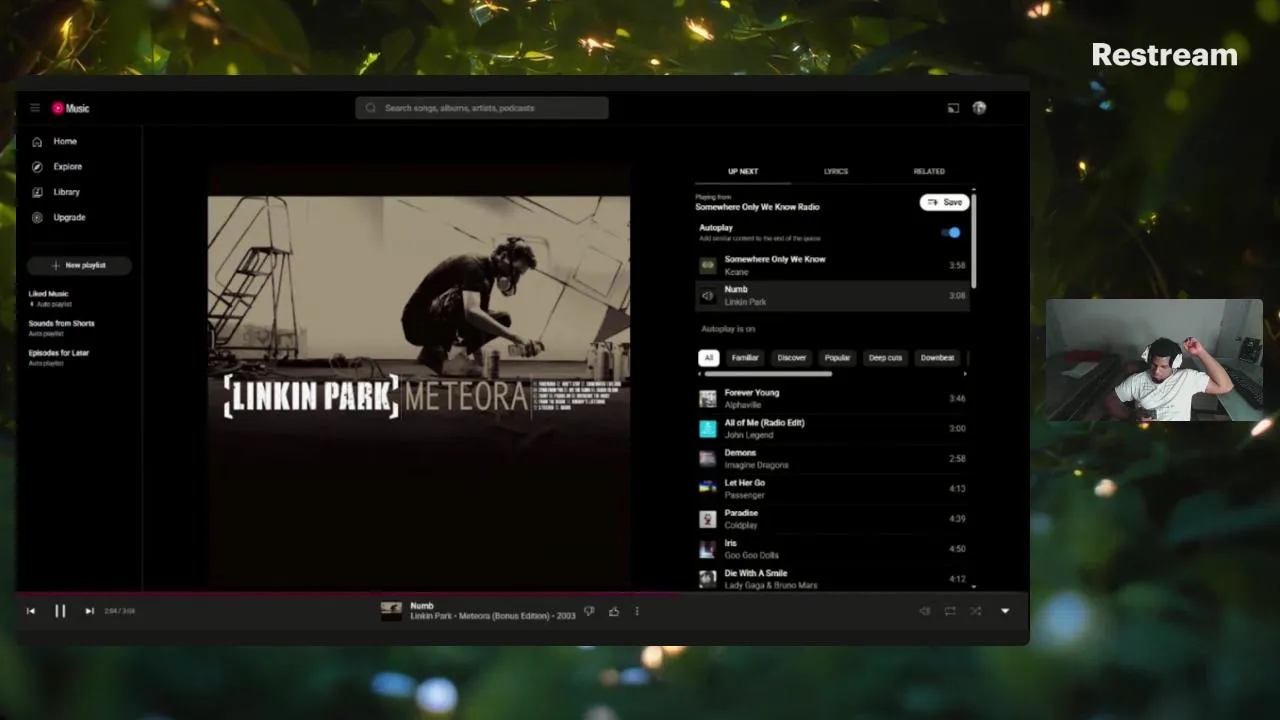Click the filter chips horizontal scrollbar
Viewport: 1280px width, 720px height.
point(768,374)
